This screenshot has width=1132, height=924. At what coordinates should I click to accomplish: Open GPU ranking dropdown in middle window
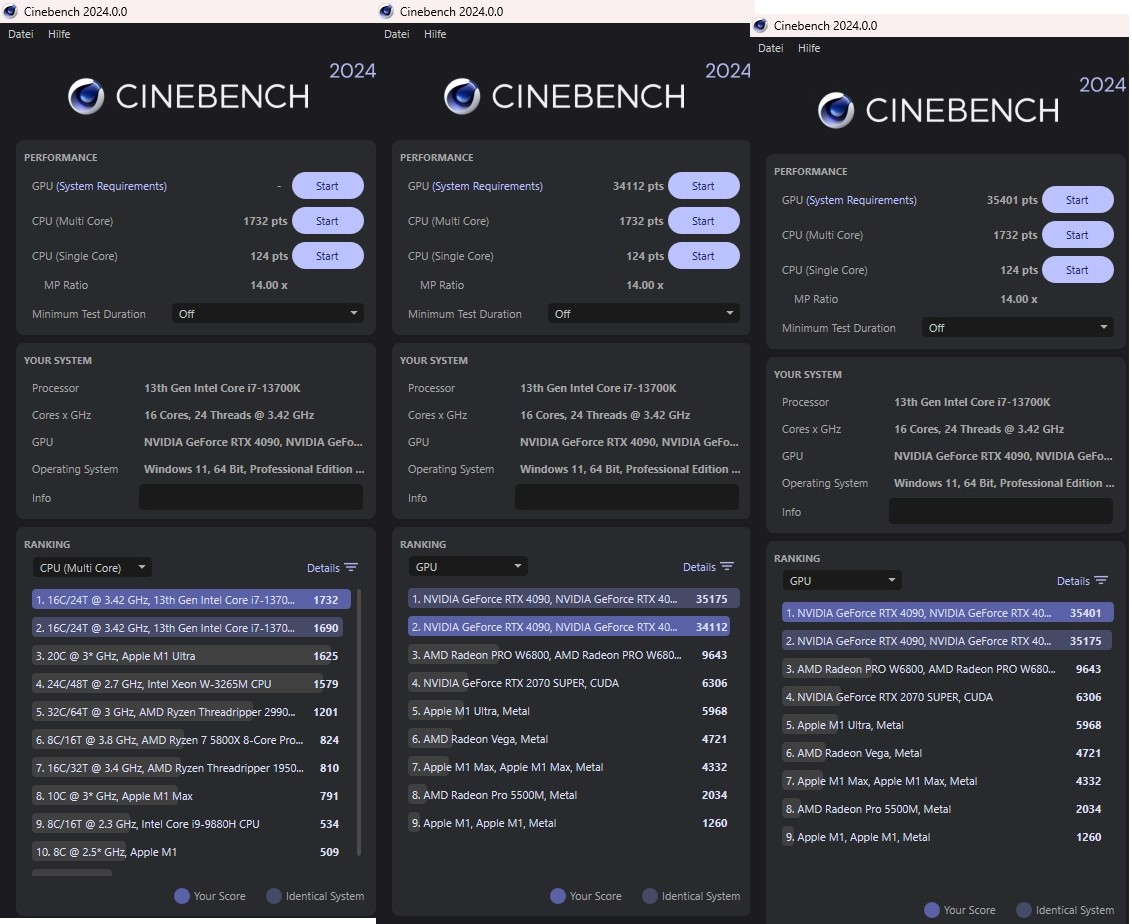468,567
